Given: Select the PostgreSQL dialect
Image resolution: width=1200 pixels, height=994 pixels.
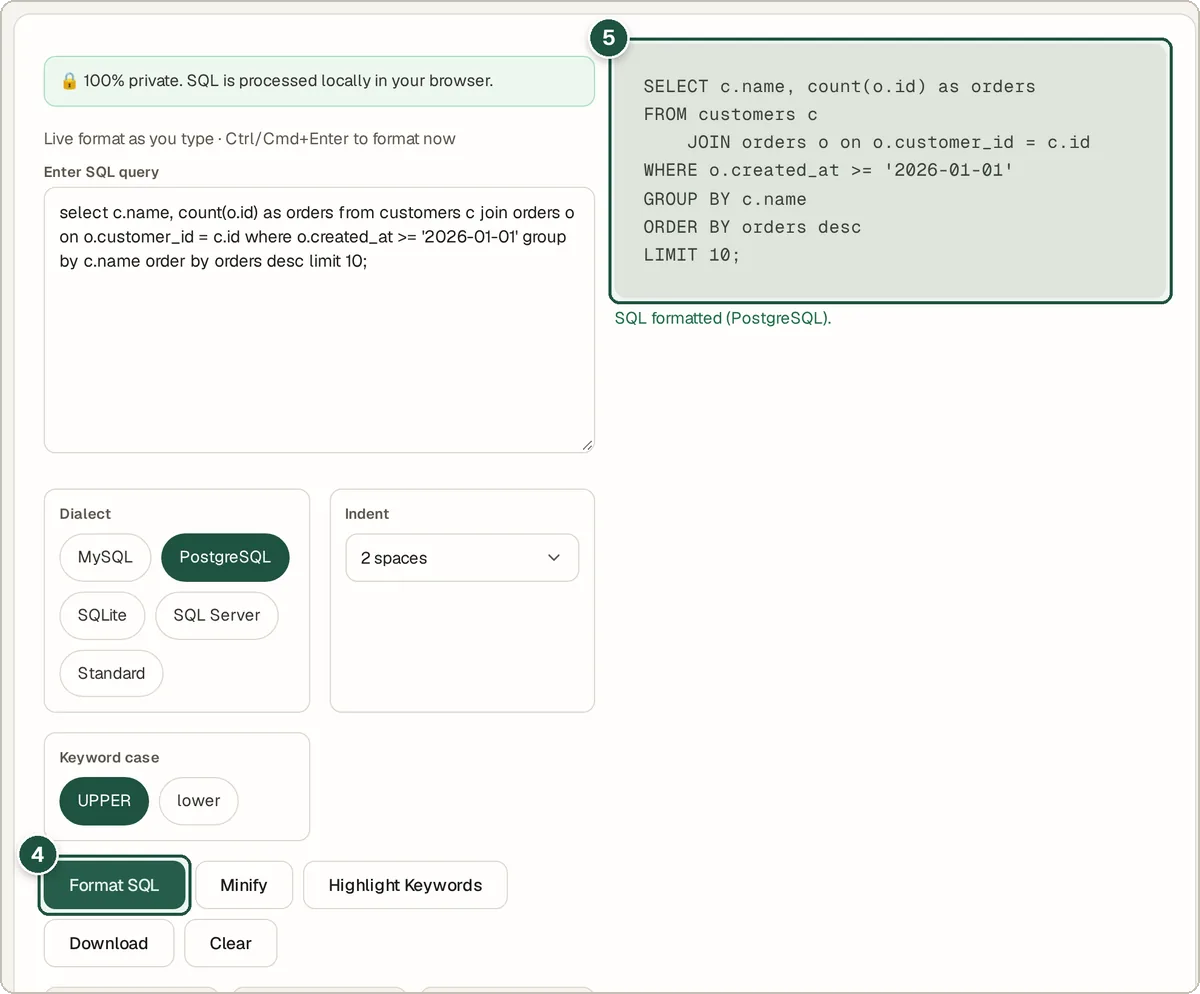Looking at the screenshot, I should (x=225, y=558).
